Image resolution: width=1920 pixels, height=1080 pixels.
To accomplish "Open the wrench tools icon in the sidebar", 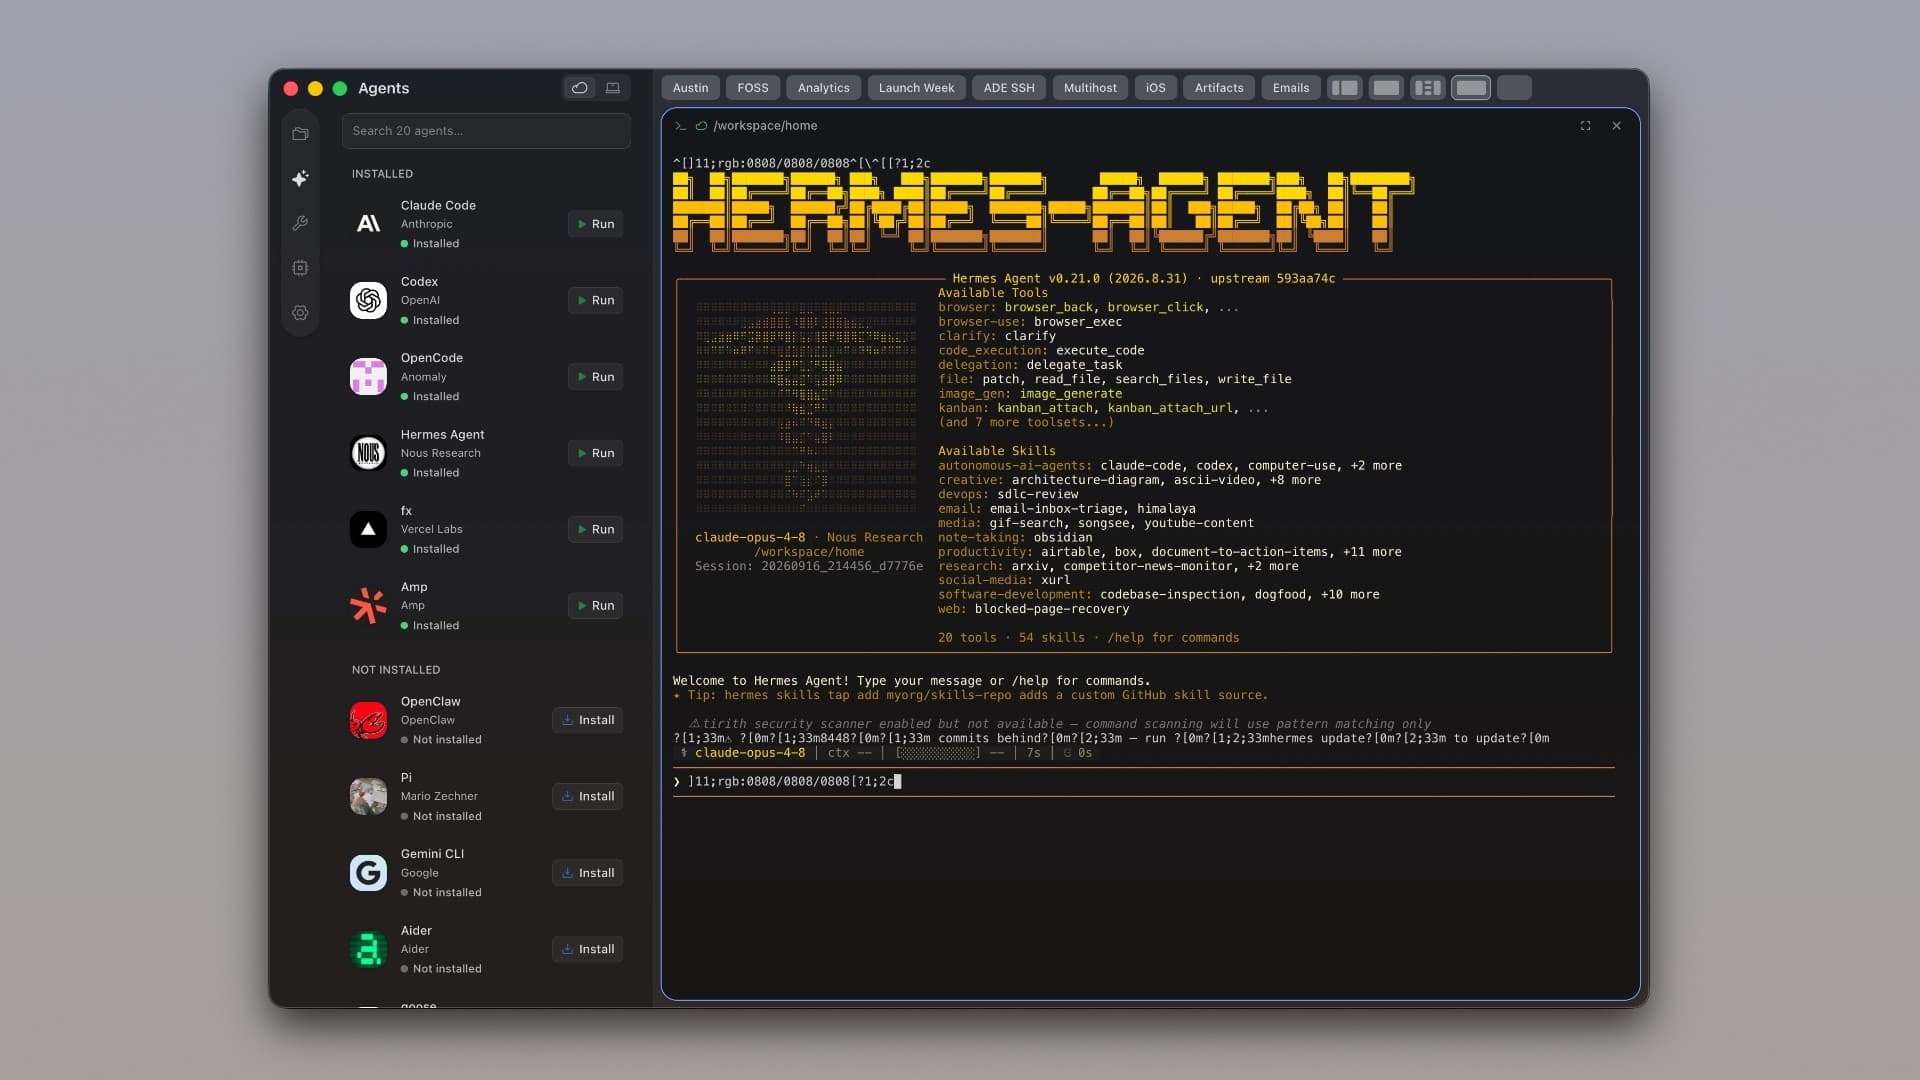I will pos(300,223).
